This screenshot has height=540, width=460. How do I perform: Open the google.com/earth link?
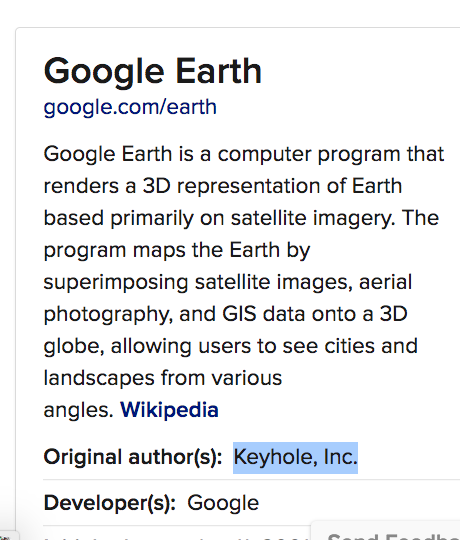(130, 107)
